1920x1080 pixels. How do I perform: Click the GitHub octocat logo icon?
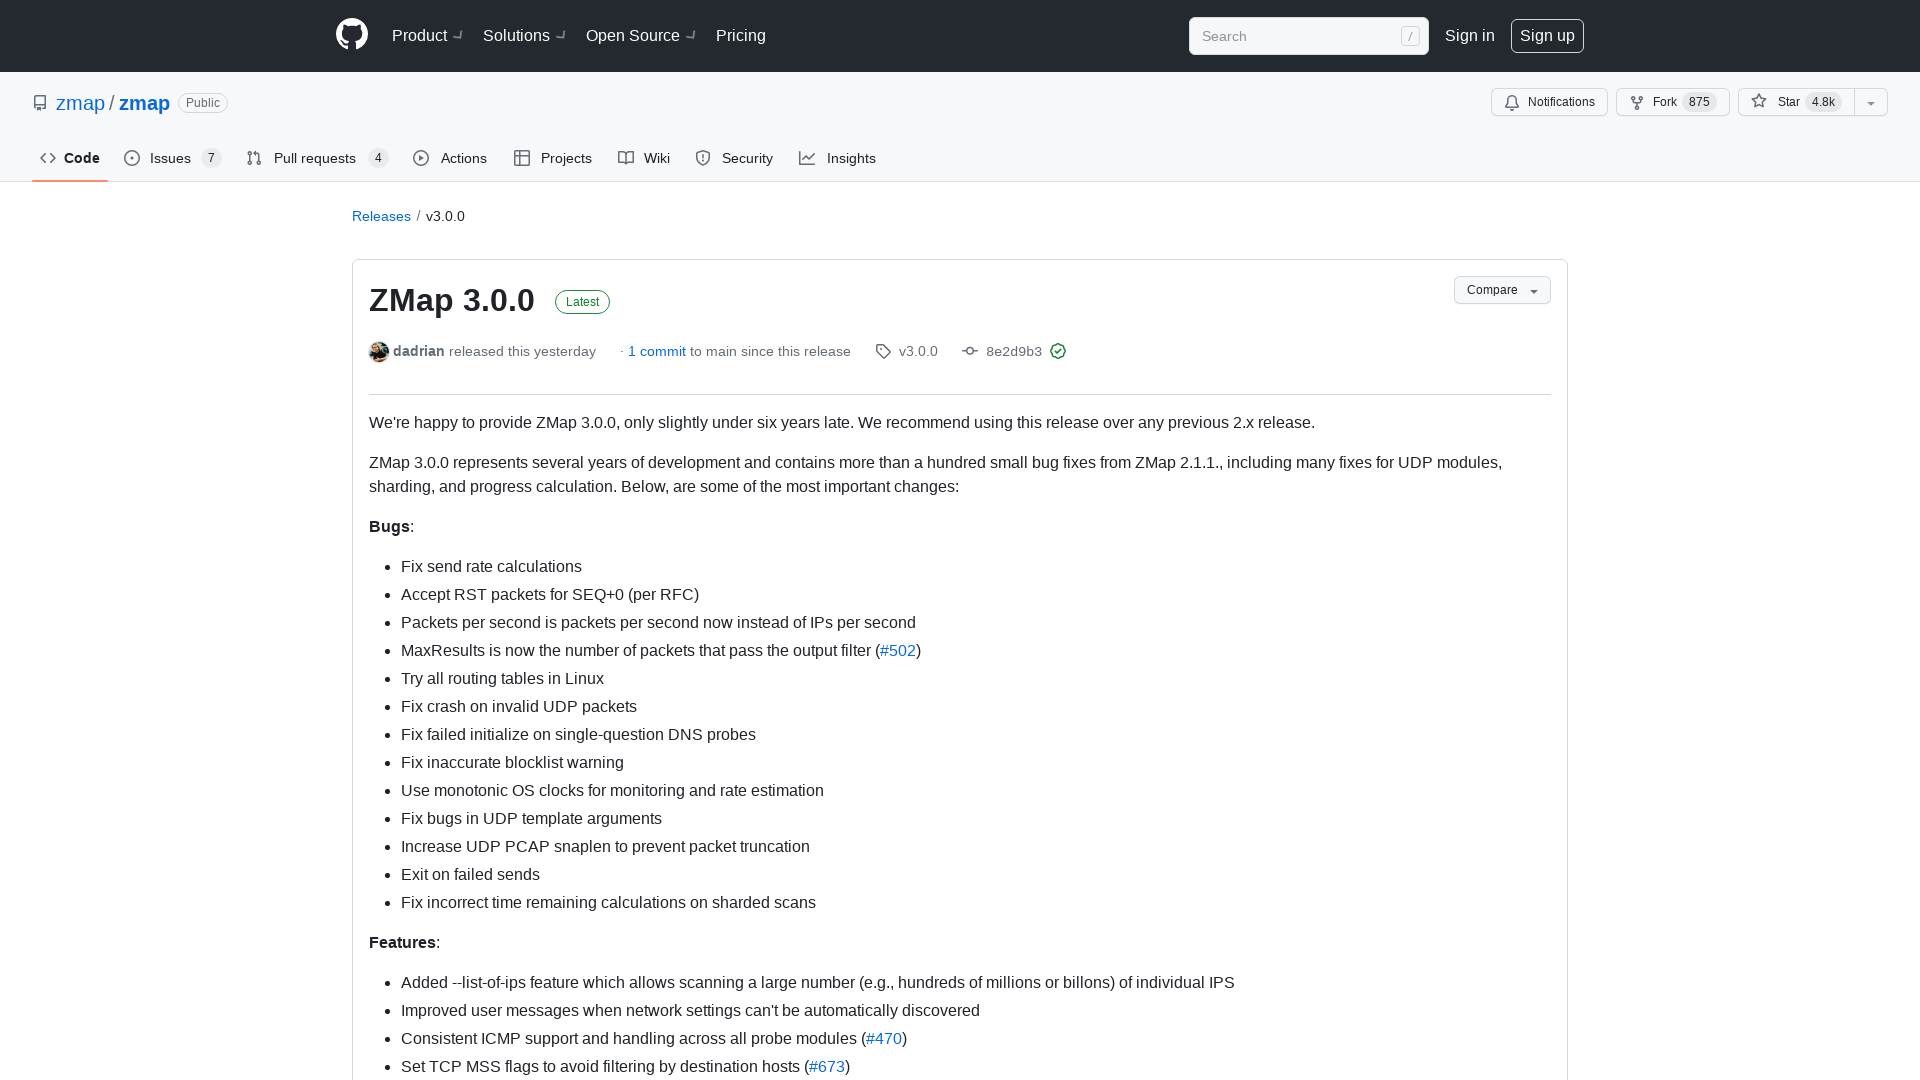coord(351,36)
